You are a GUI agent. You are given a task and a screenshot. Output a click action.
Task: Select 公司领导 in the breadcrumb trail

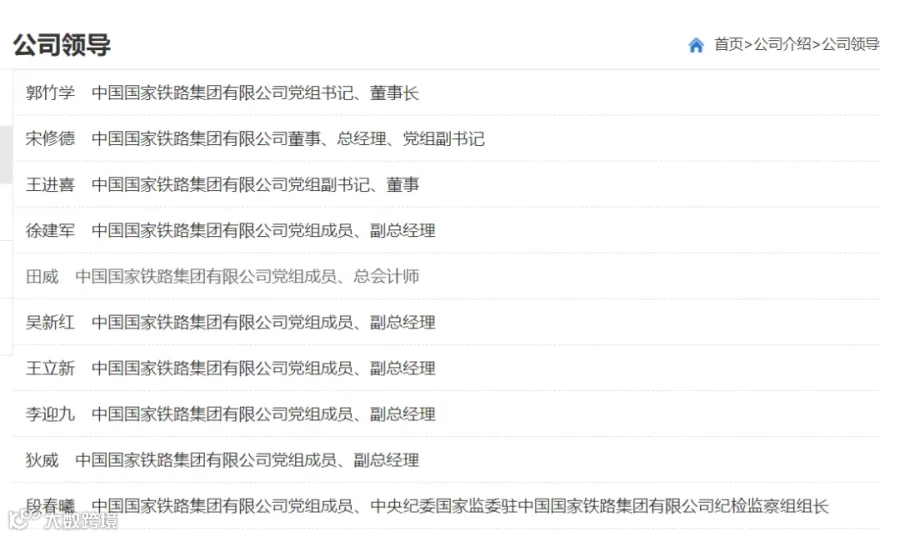(x=851, y=44)
